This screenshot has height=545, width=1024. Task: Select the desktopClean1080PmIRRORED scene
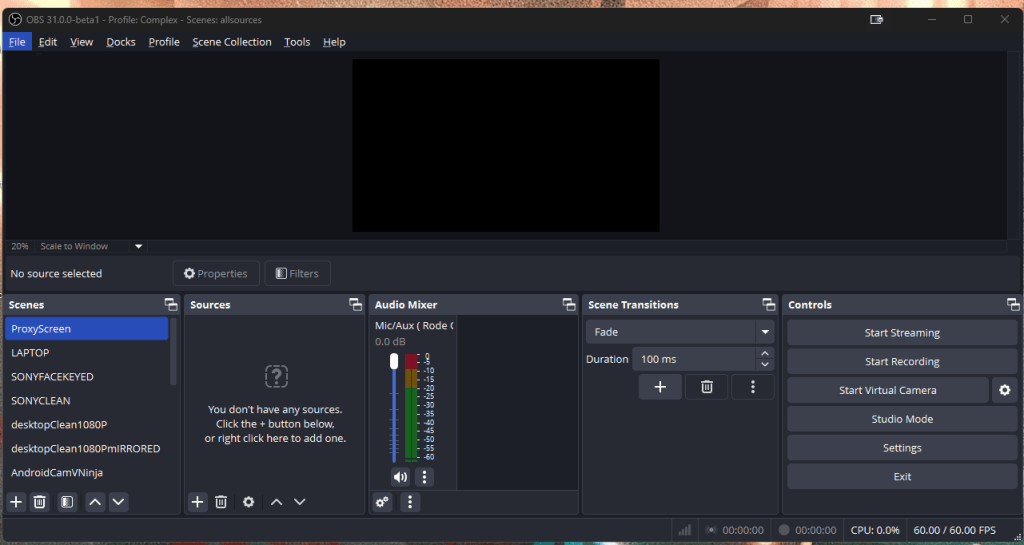[x=86, y=448]
